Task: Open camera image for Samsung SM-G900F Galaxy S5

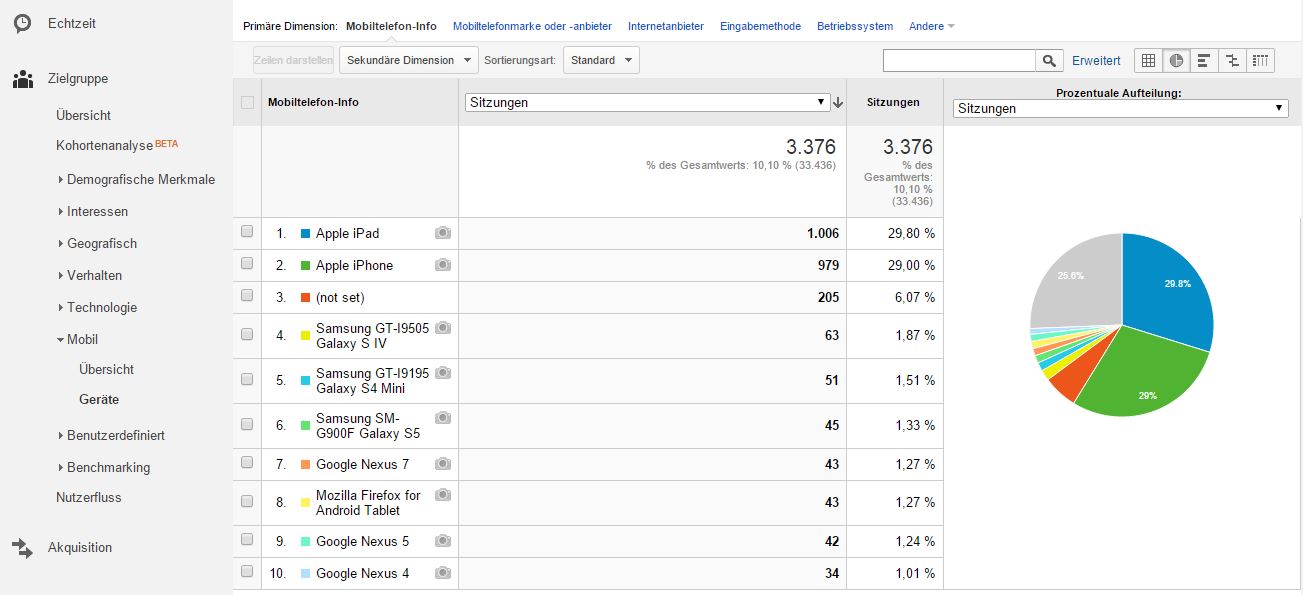Action: pos(443,418)
